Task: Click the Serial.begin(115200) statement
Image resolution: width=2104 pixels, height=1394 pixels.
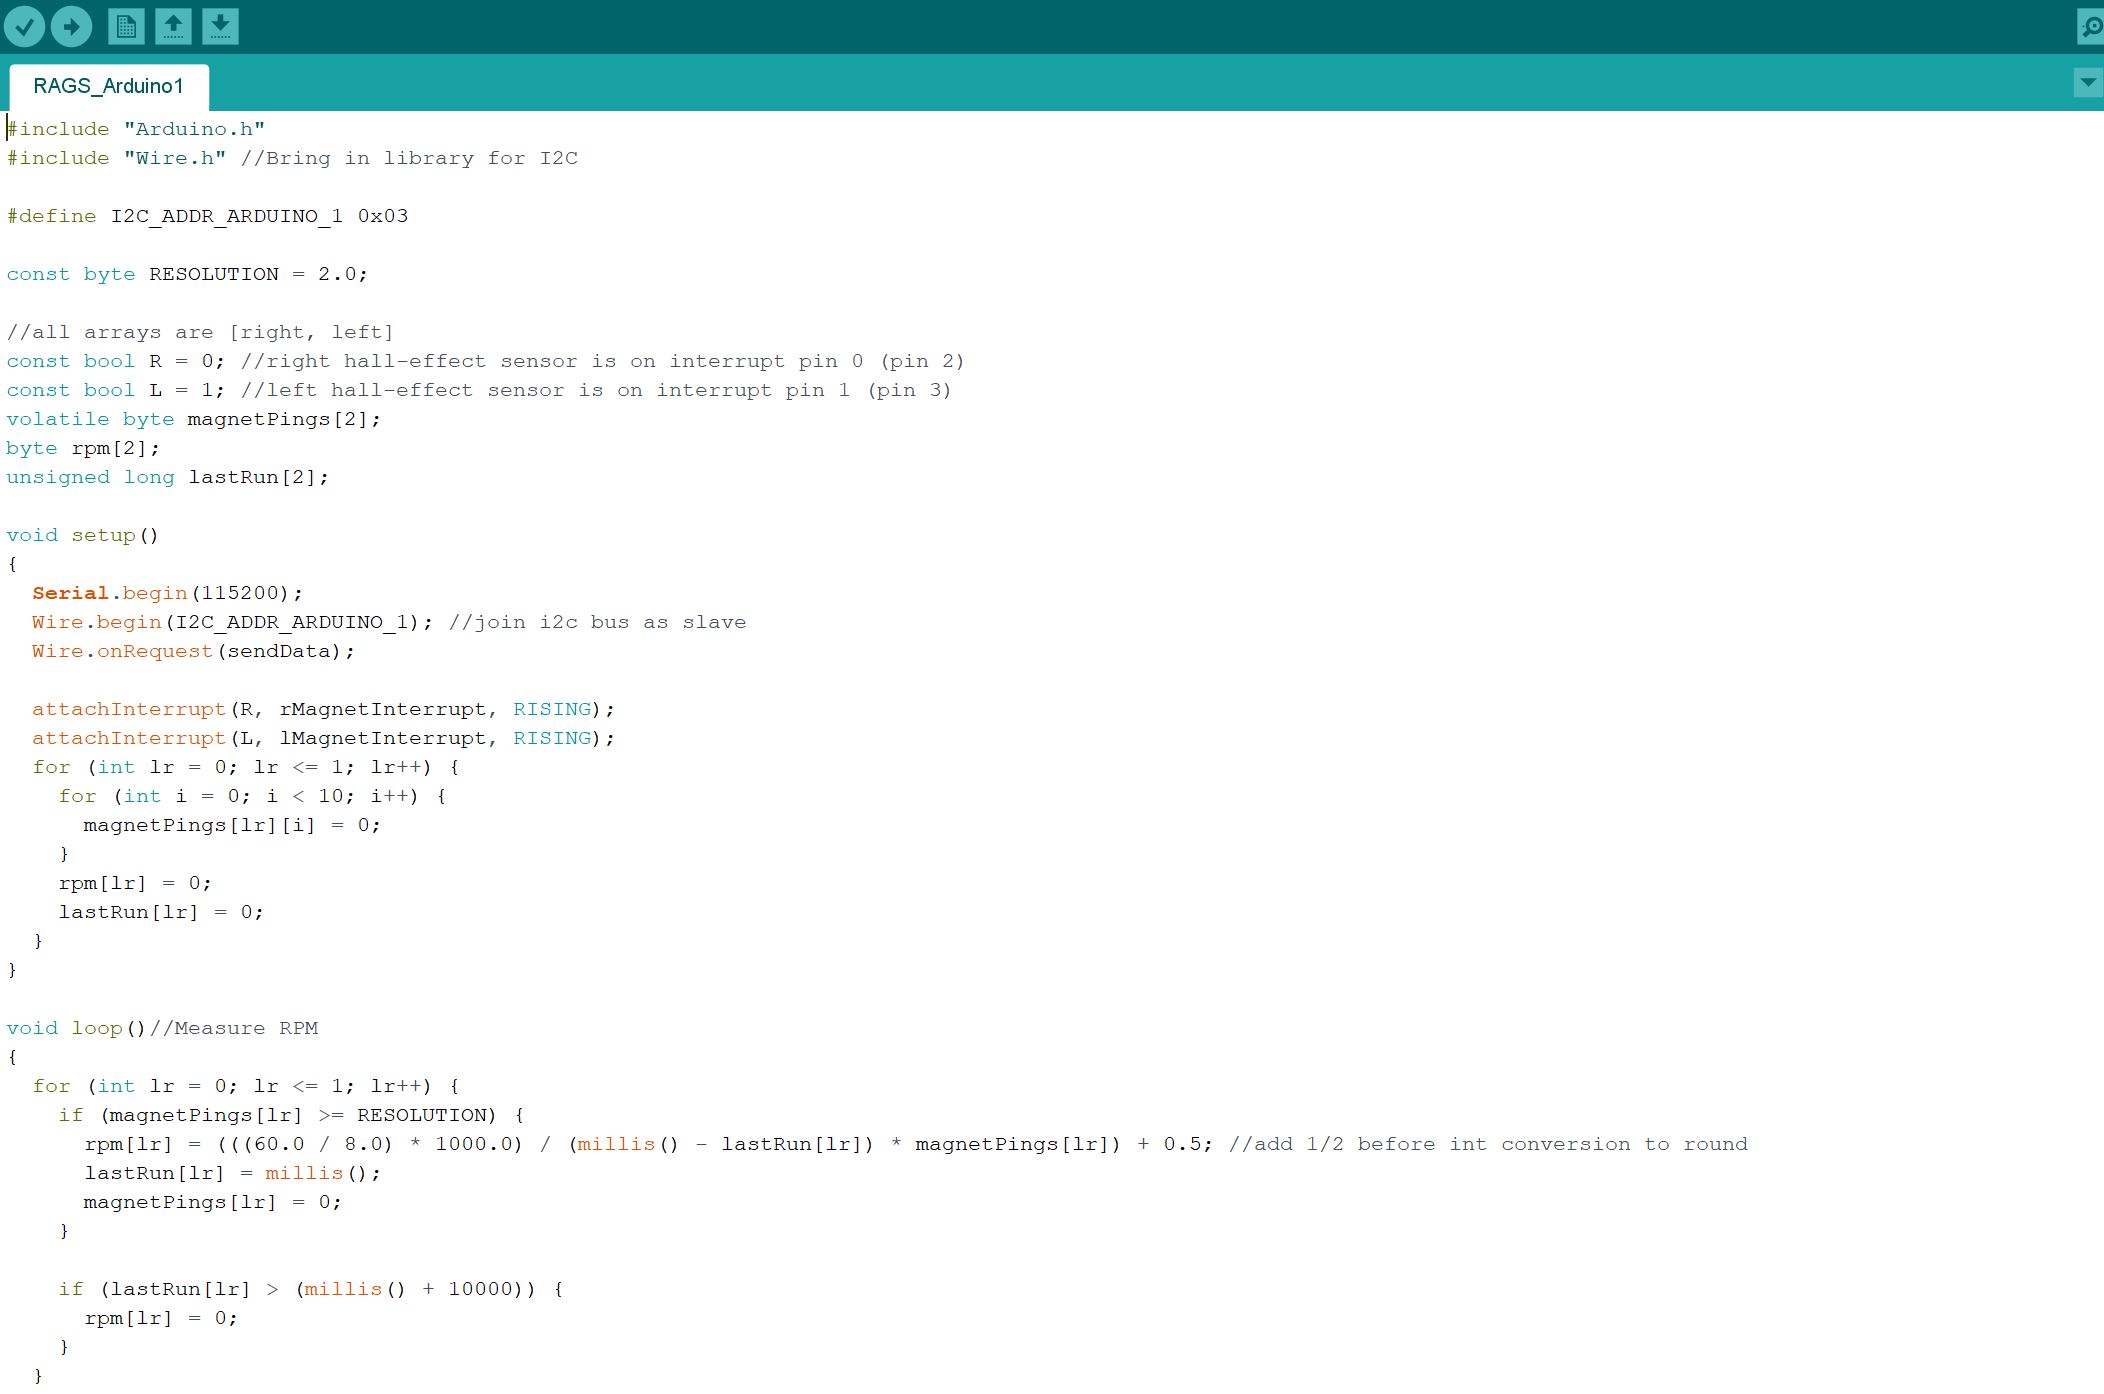Action: [x=167, y=593]
